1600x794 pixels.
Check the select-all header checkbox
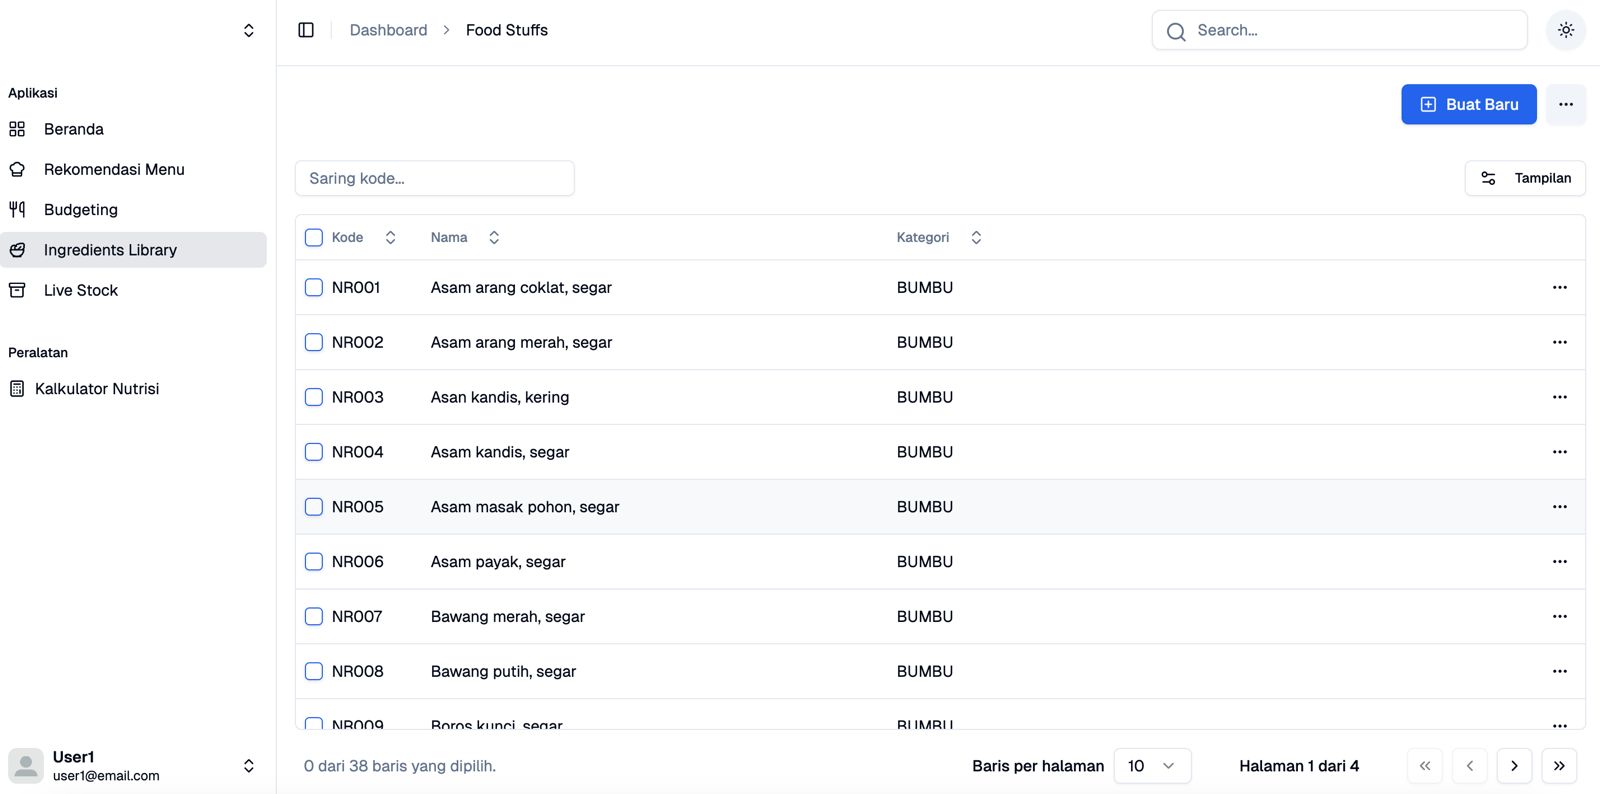(314, 238)
